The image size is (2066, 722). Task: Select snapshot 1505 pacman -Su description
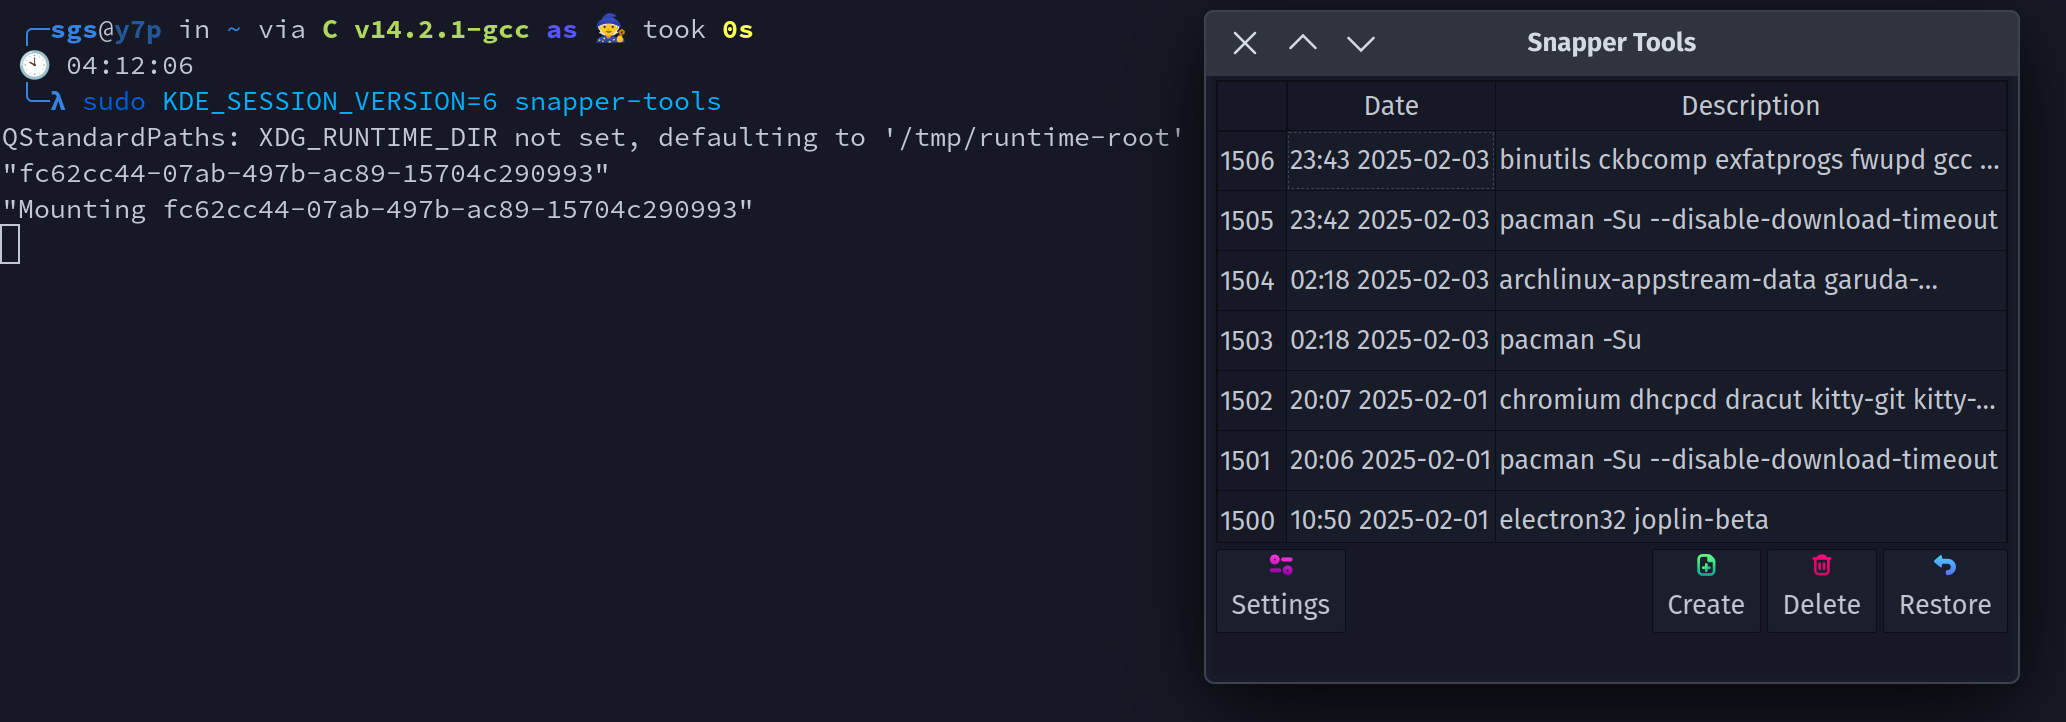pos(1747,220)
